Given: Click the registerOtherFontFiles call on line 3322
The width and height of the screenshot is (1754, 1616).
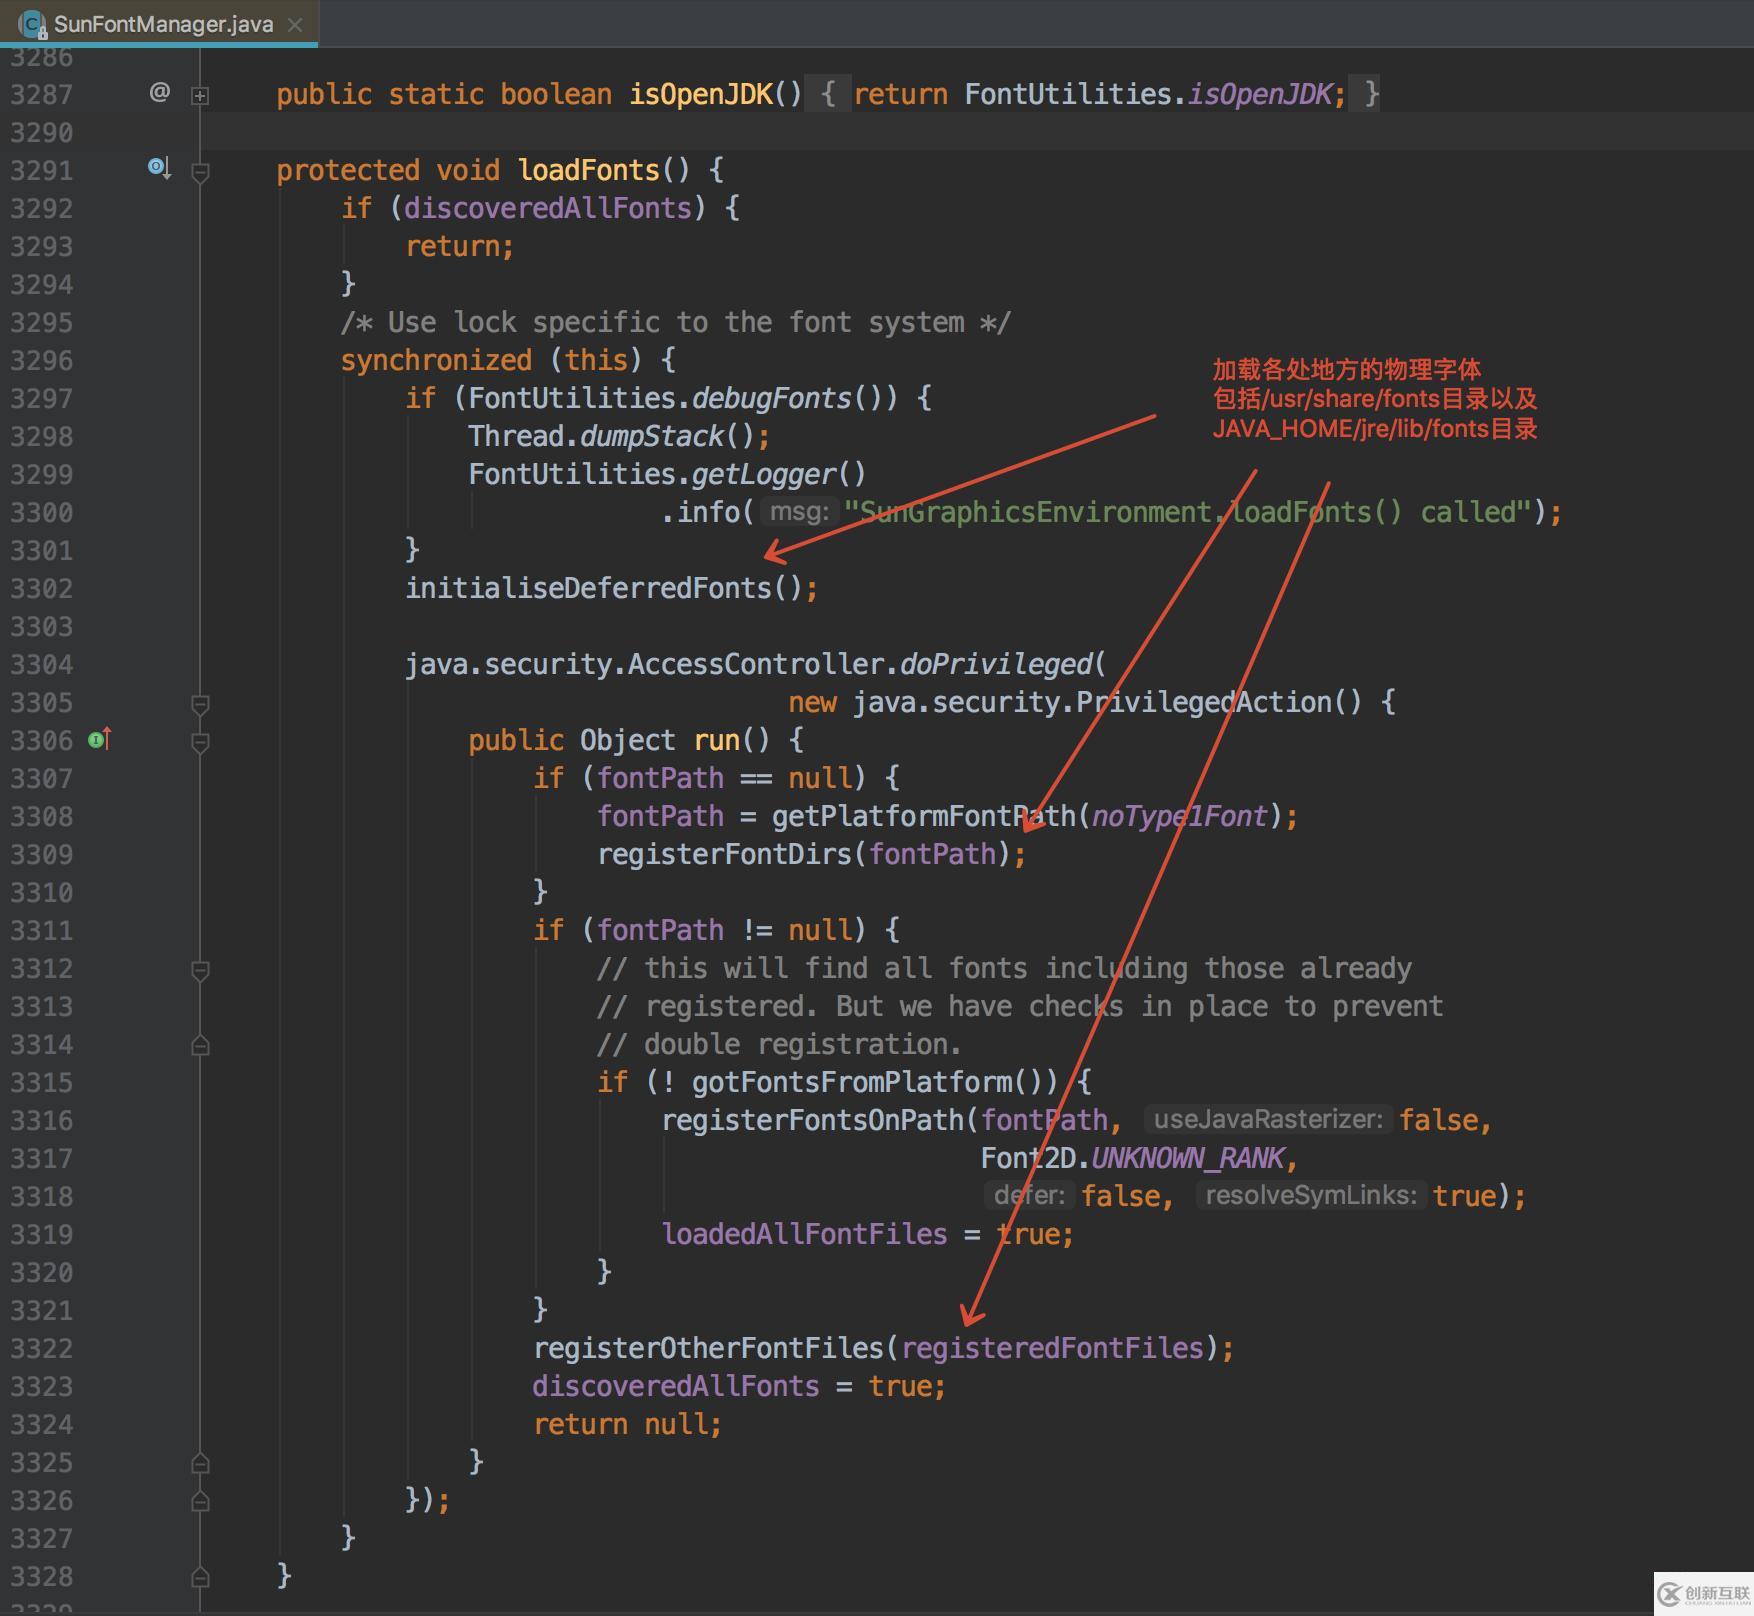Looking at the screenshot, I should click(708, 1348).
